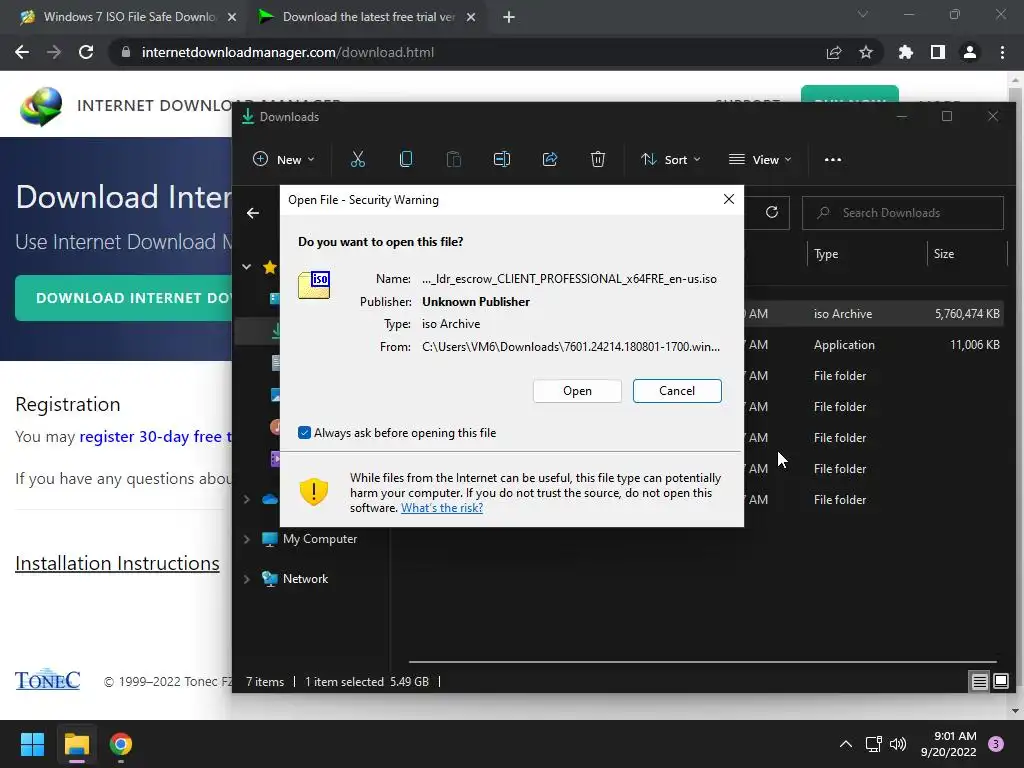Open Windows Start menu
The image size is (1024, 768).
point(32,744)
